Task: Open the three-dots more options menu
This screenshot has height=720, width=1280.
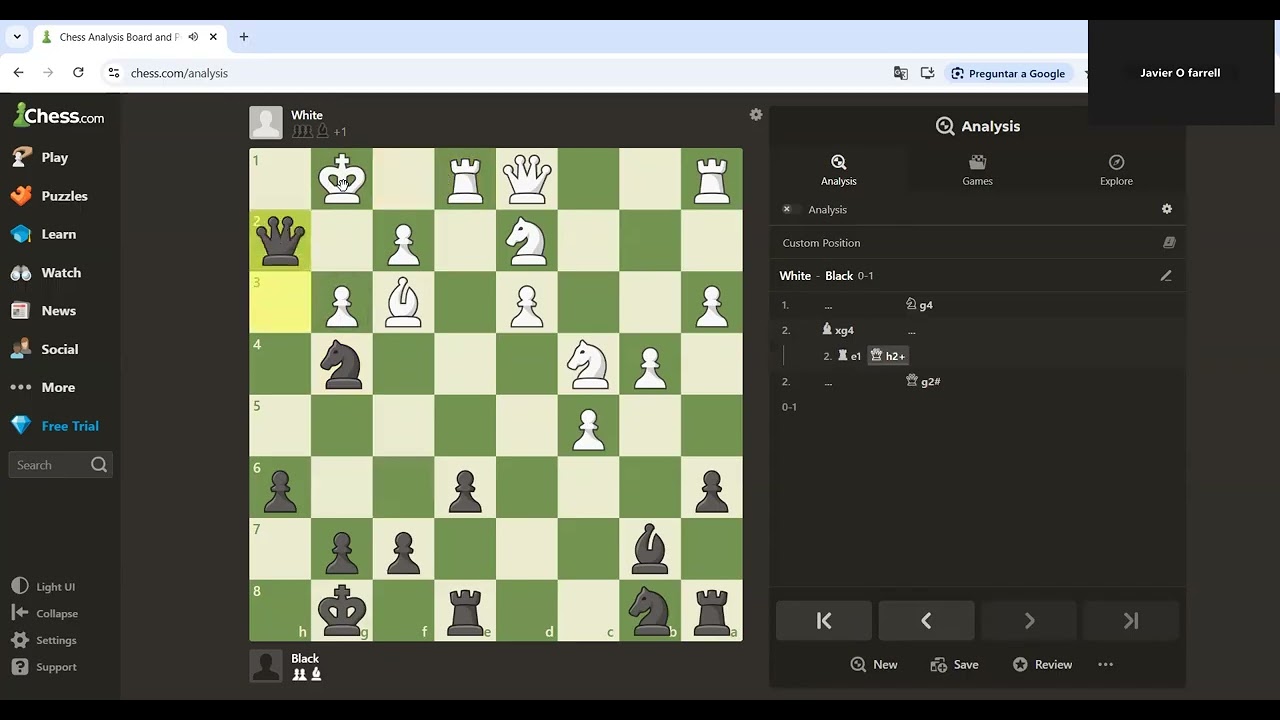Action: pos(1105,665)
